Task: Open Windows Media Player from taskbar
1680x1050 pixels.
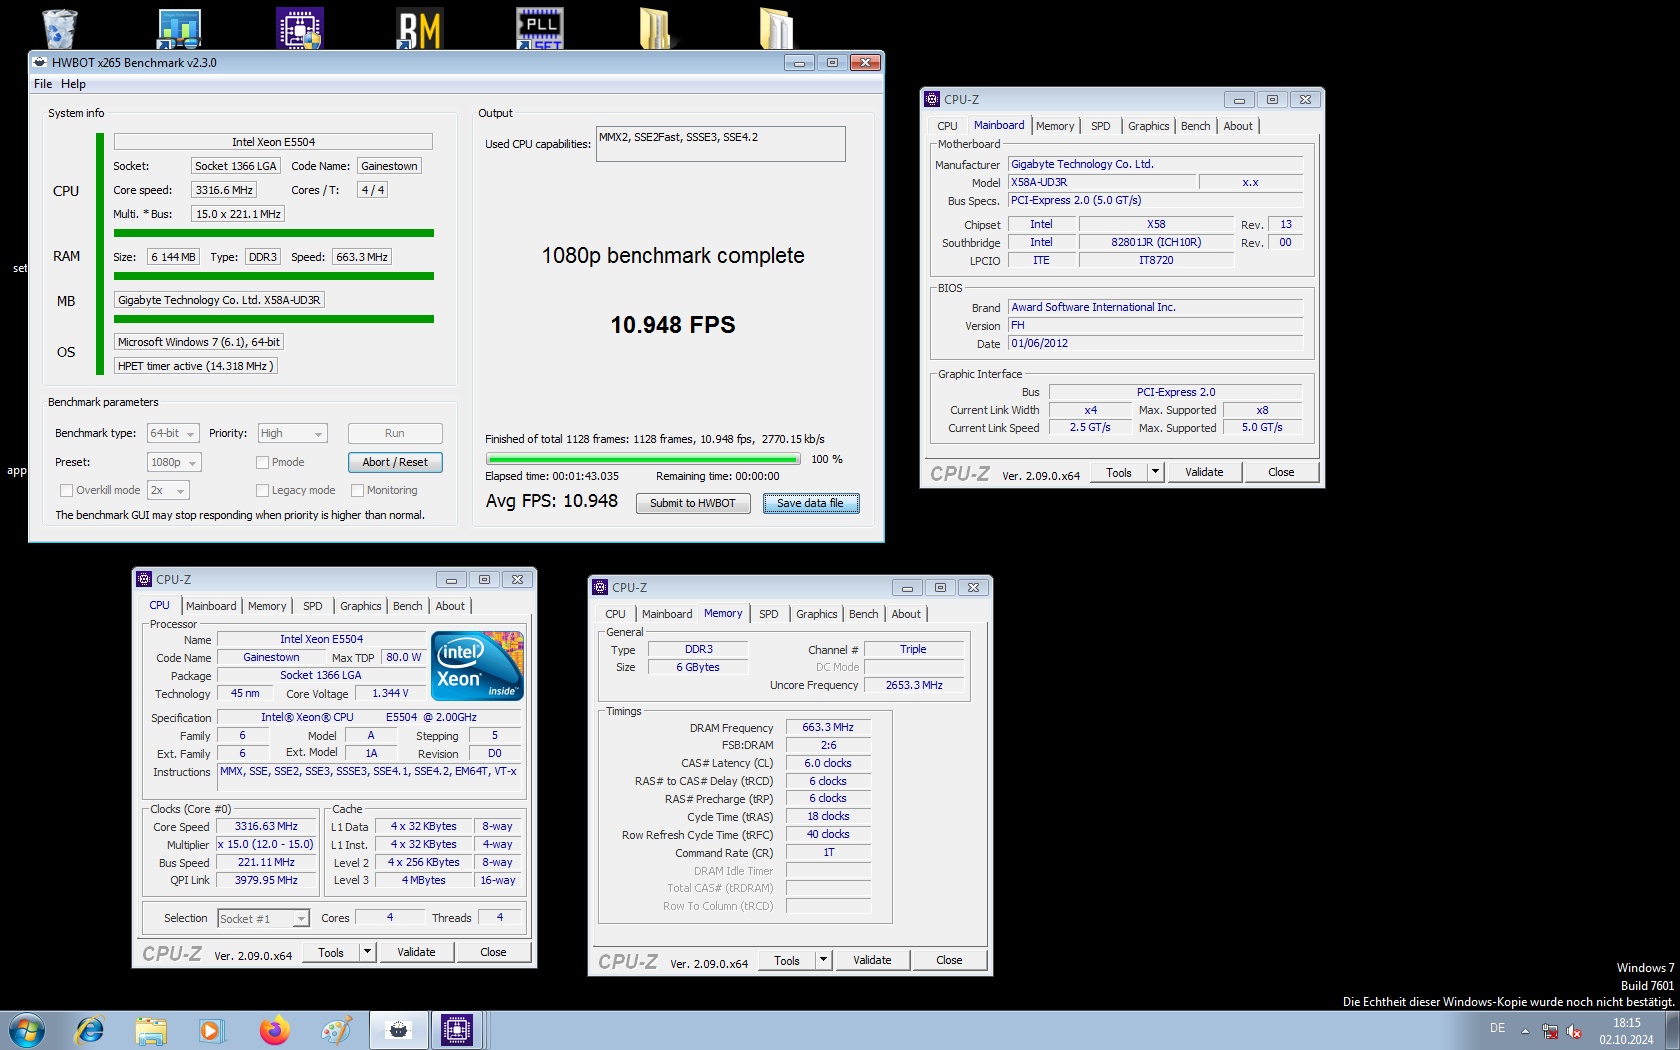Action: coord(211,1030)
